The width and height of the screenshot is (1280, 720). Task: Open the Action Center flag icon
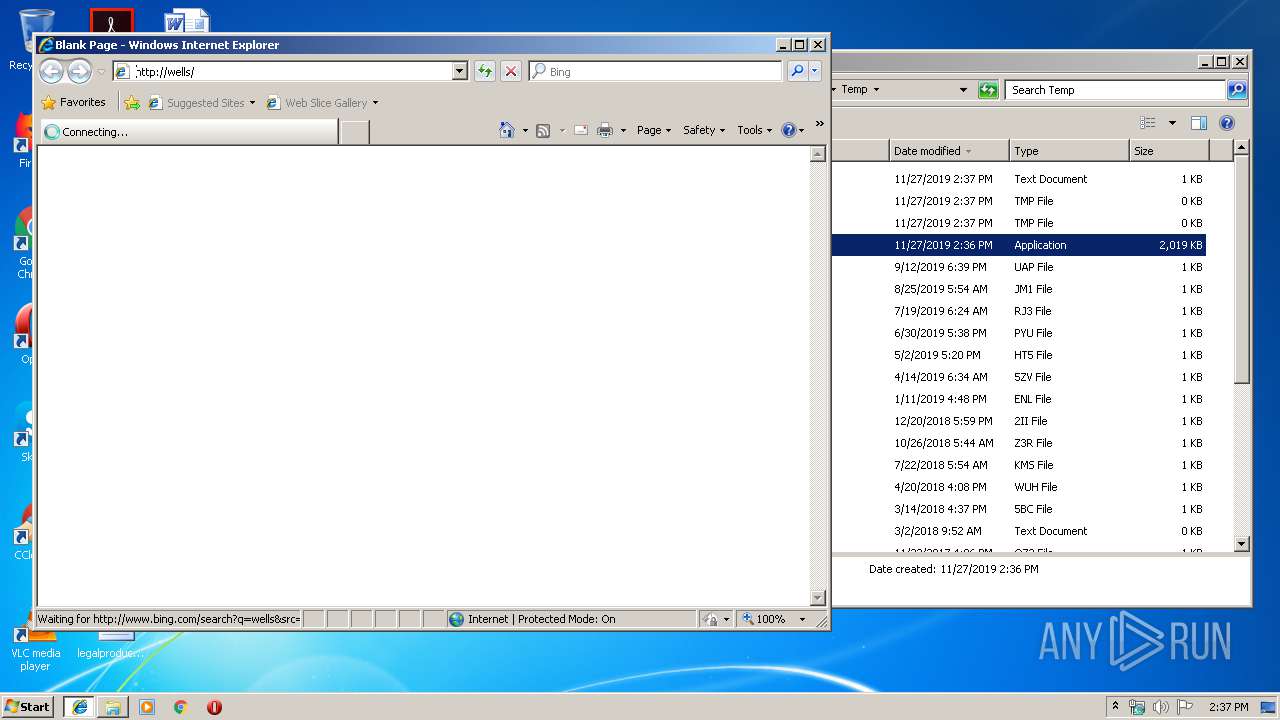point(1185,706)
